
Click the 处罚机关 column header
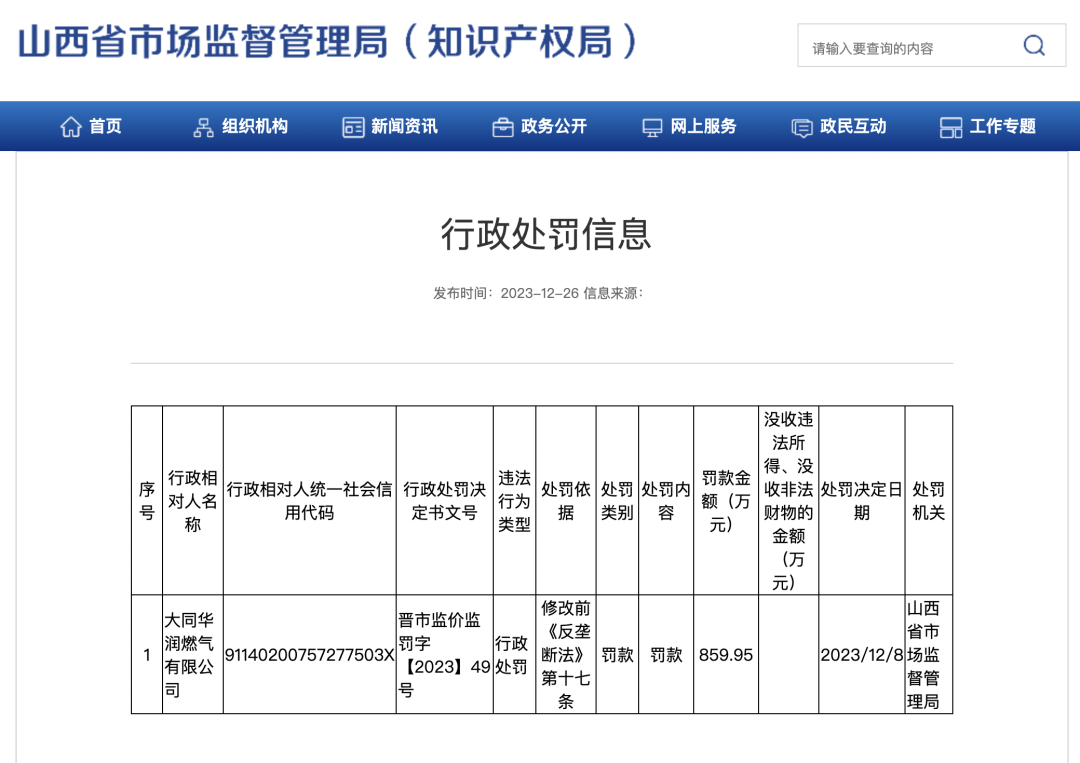928,501
